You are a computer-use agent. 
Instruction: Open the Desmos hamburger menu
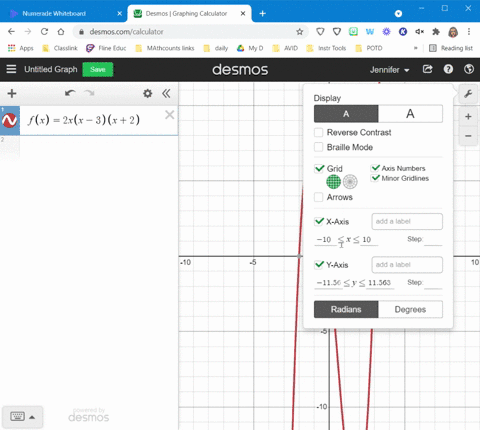(11, 69)
